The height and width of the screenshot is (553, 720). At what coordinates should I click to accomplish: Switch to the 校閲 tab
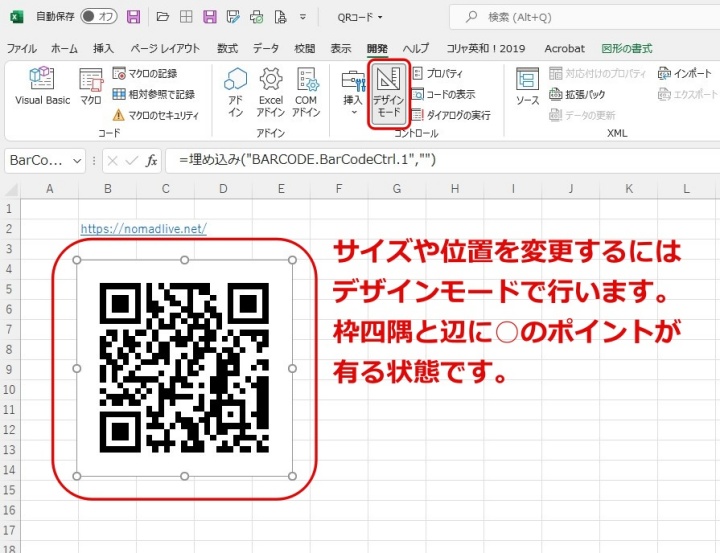coord(304,48)
